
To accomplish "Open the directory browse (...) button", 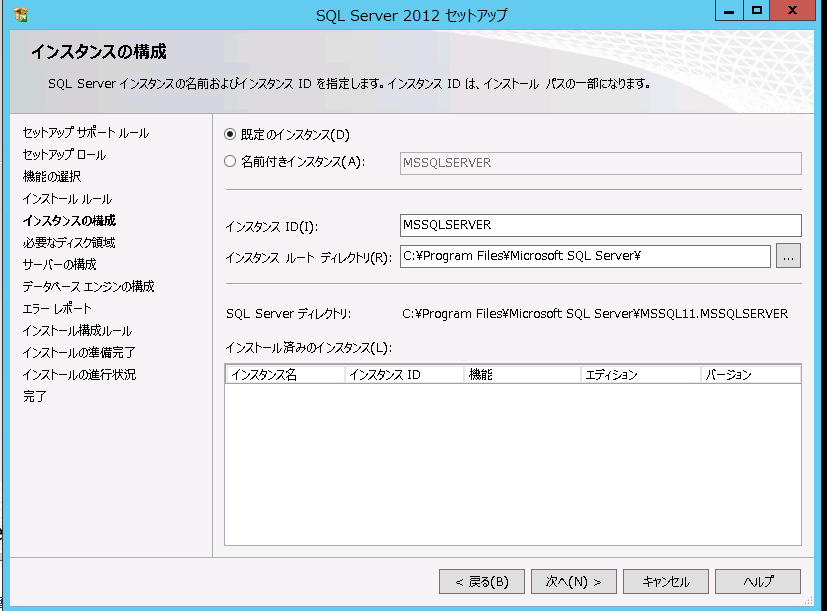I will pos(788,256).
